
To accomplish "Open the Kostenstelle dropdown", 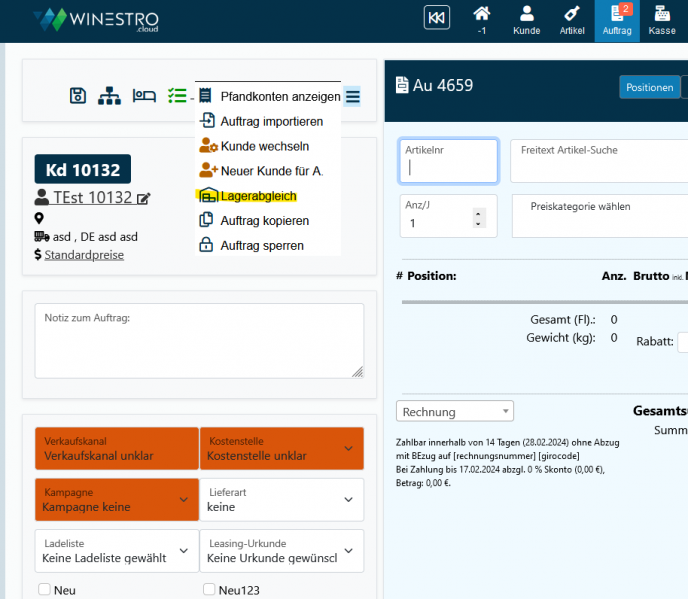I will click(x=281, y=448).
